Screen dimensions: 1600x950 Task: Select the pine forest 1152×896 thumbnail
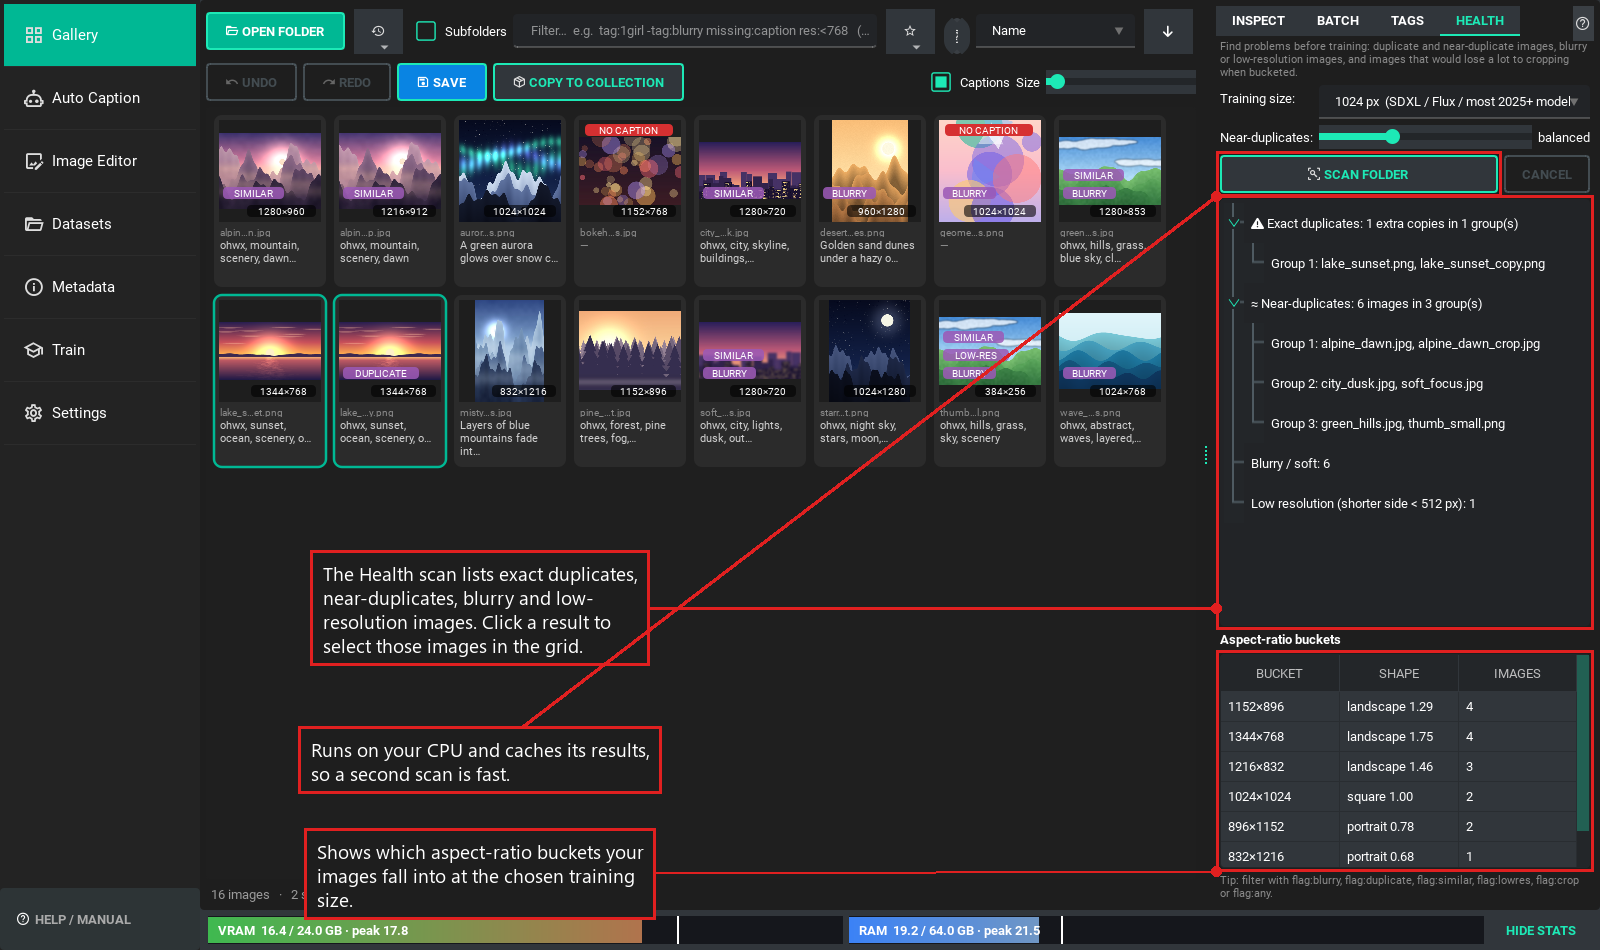(x=630, y=381)
